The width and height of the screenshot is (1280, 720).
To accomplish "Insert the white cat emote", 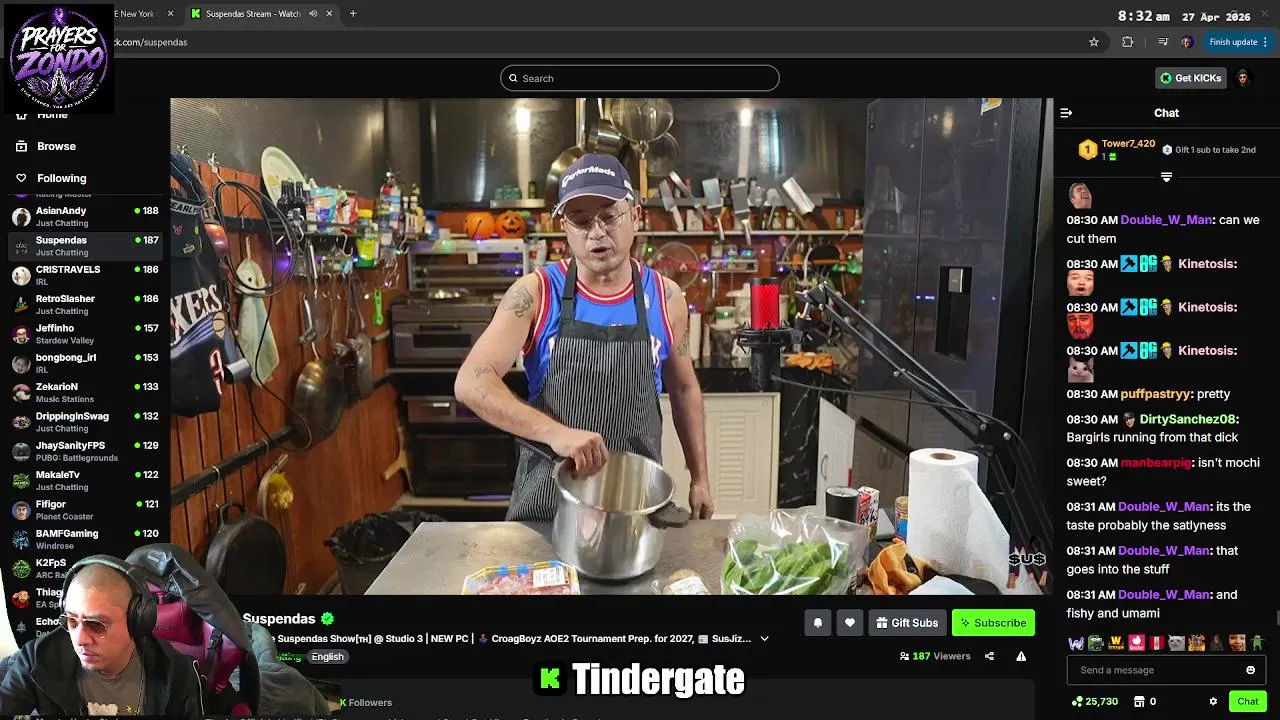I will pos(1177,643).
